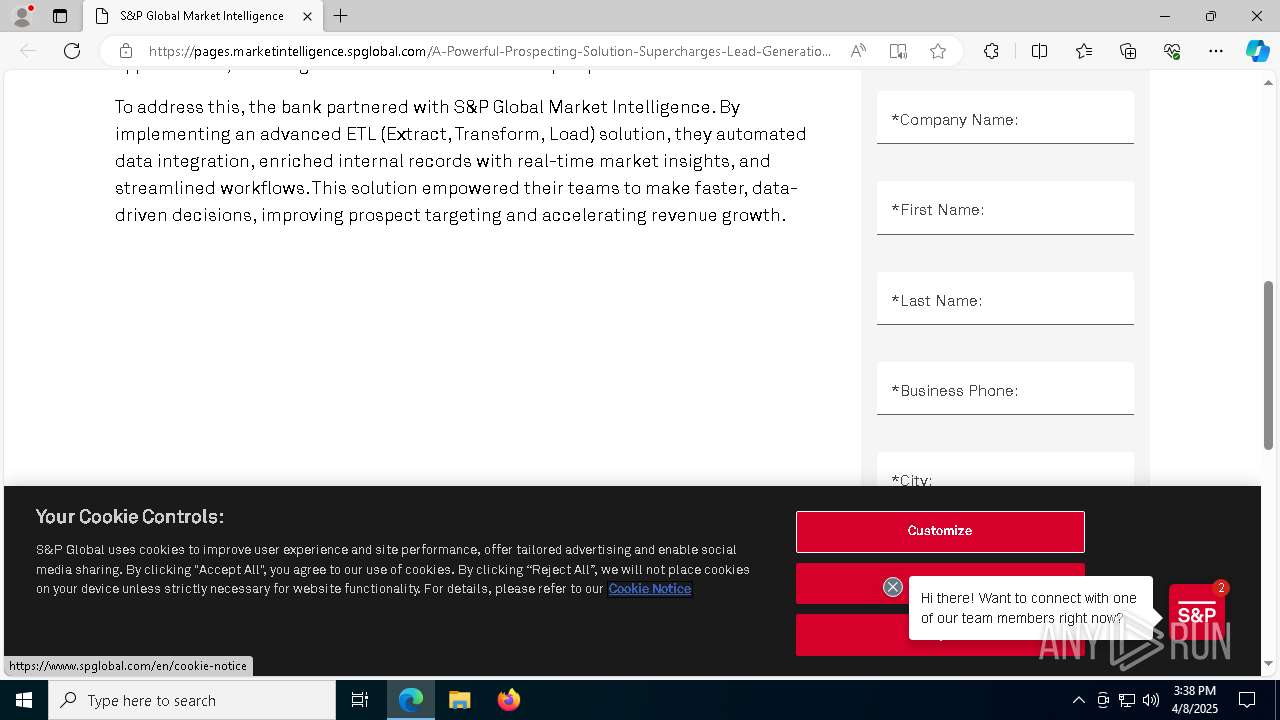Open the notifications center

pyautogui.click(x=1247, y=700)
